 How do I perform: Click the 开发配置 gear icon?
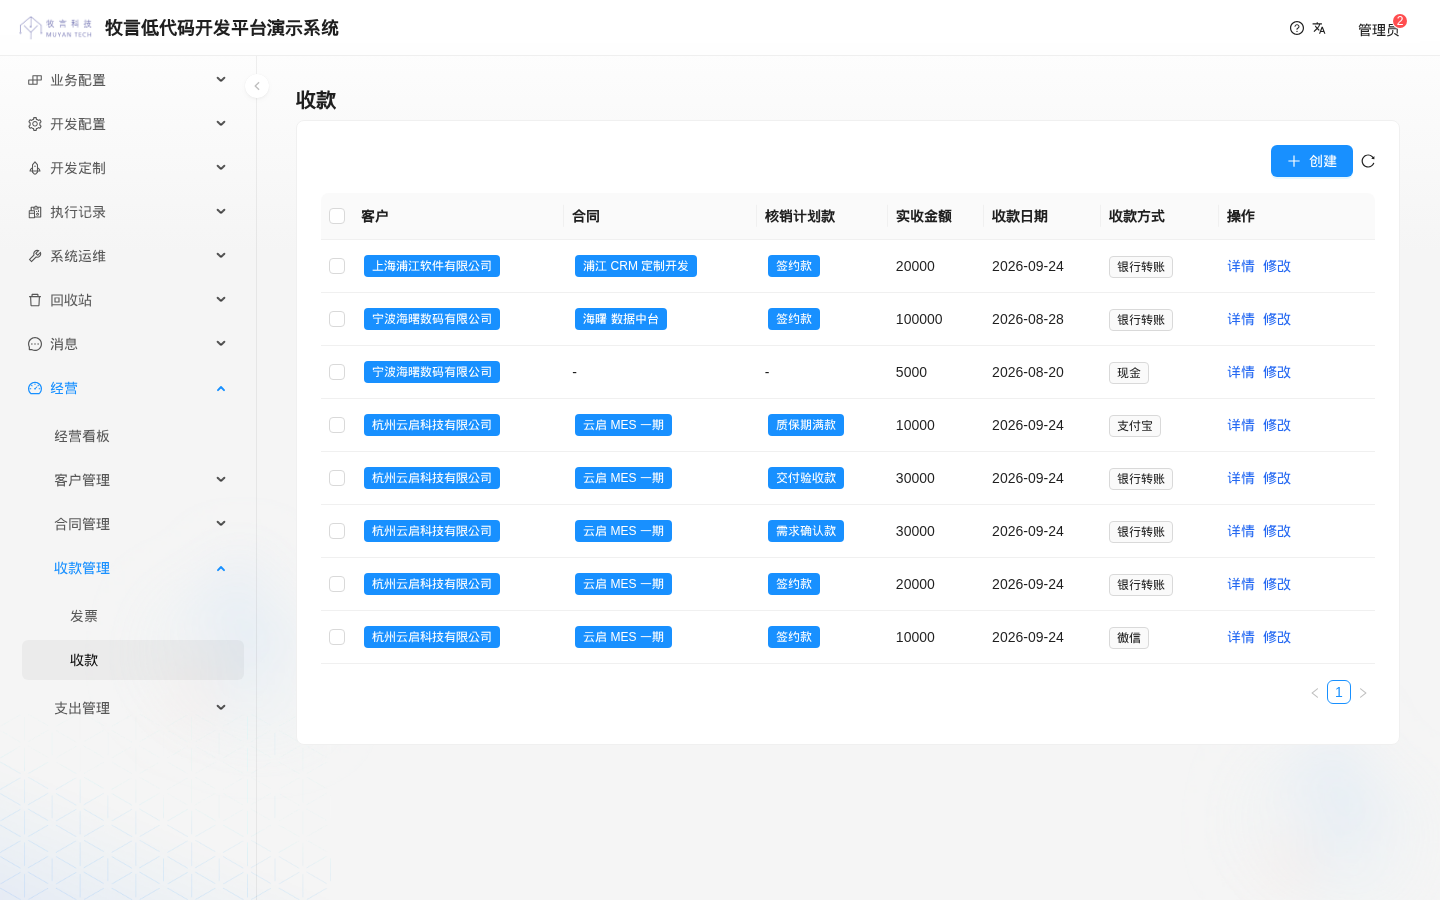(x=35, y=124)
